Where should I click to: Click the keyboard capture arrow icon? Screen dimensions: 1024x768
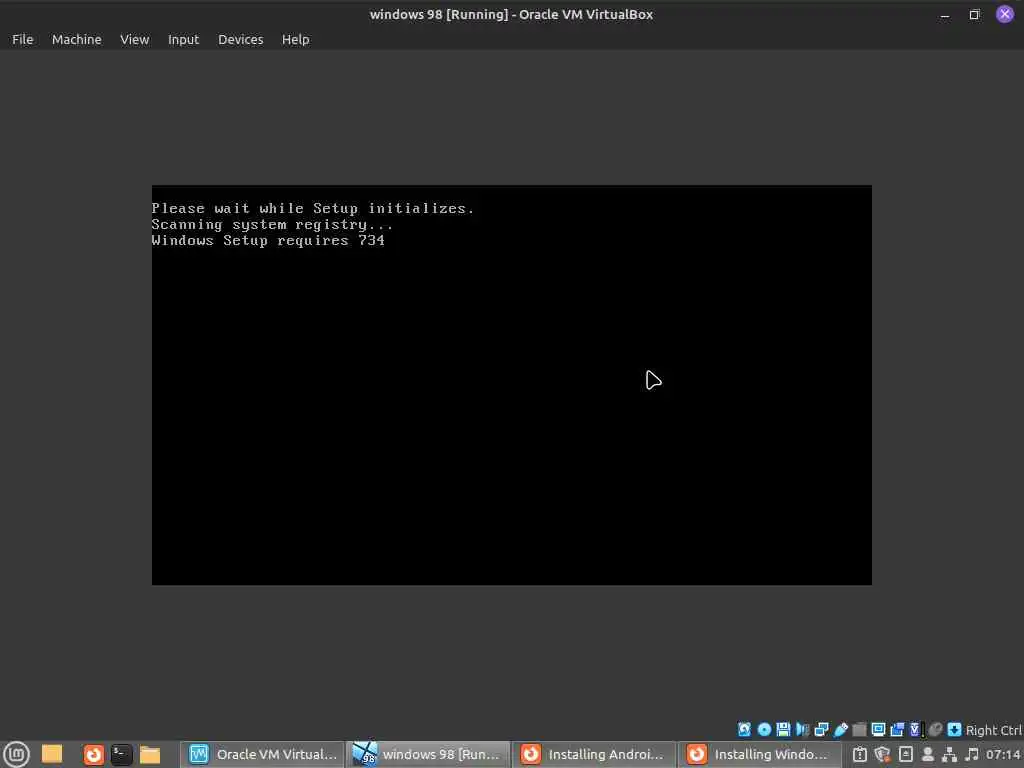(954, 729)
